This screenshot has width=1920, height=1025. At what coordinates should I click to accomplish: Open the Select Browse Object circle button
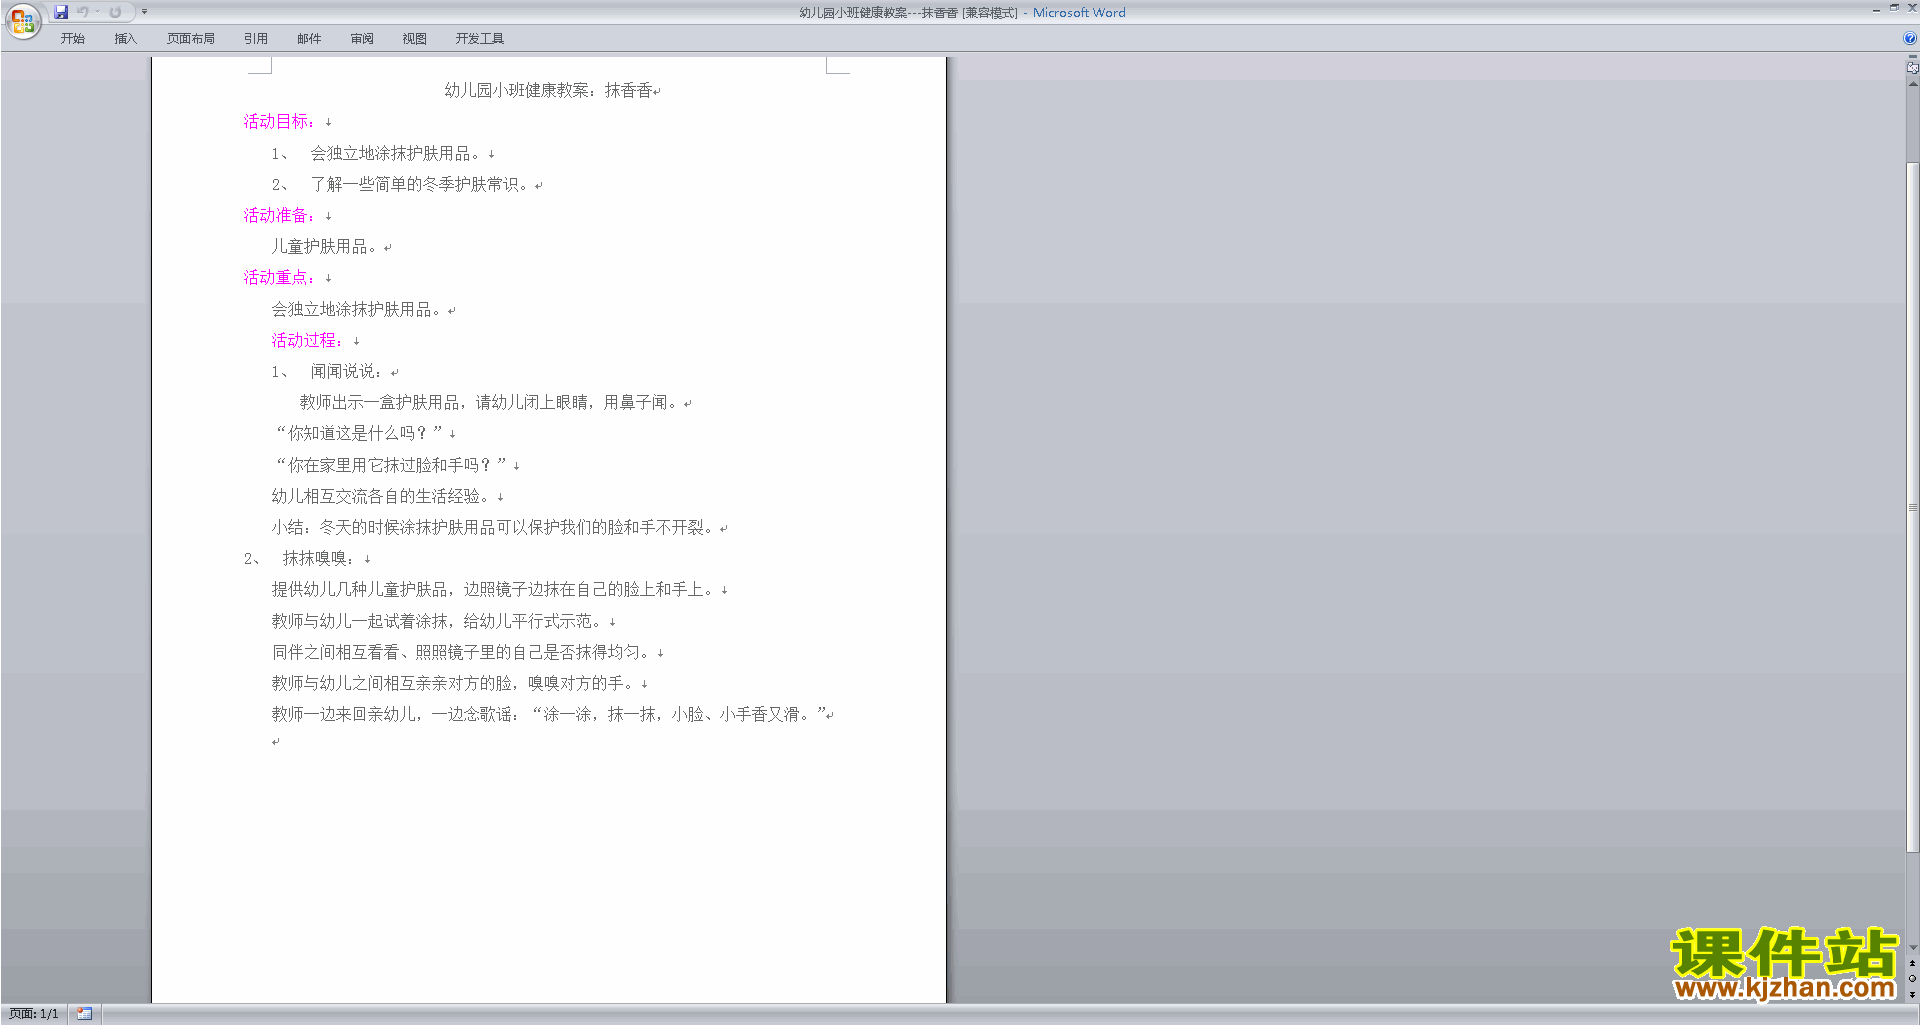tap(1912, 979)
